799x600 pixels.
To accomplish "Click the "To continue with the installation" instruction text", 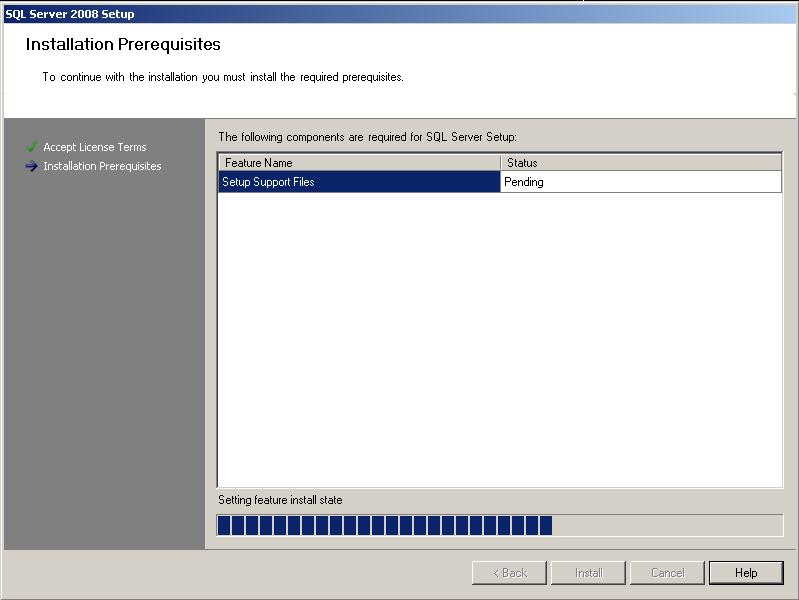I will (x=223, y=77).
